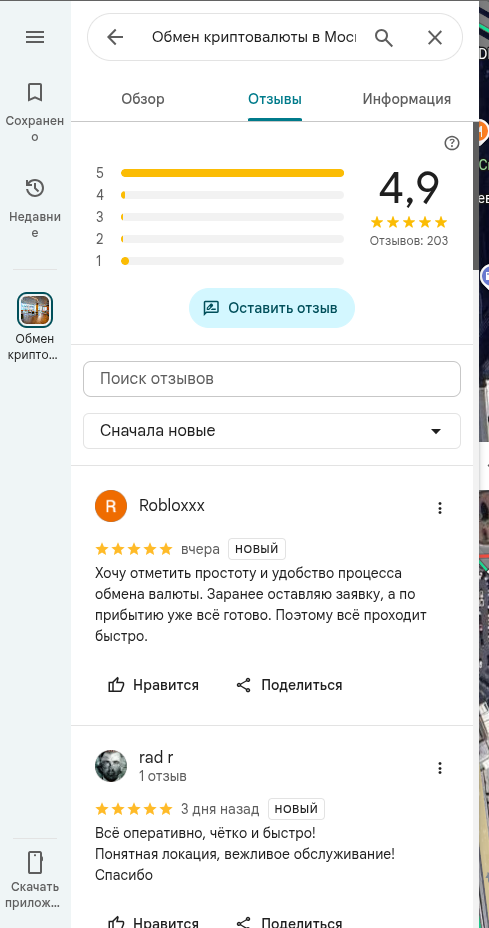Open the more options menu for Robloxxx review
The height and width of the screenshot is (928, 489).
[x=439, y=508]
